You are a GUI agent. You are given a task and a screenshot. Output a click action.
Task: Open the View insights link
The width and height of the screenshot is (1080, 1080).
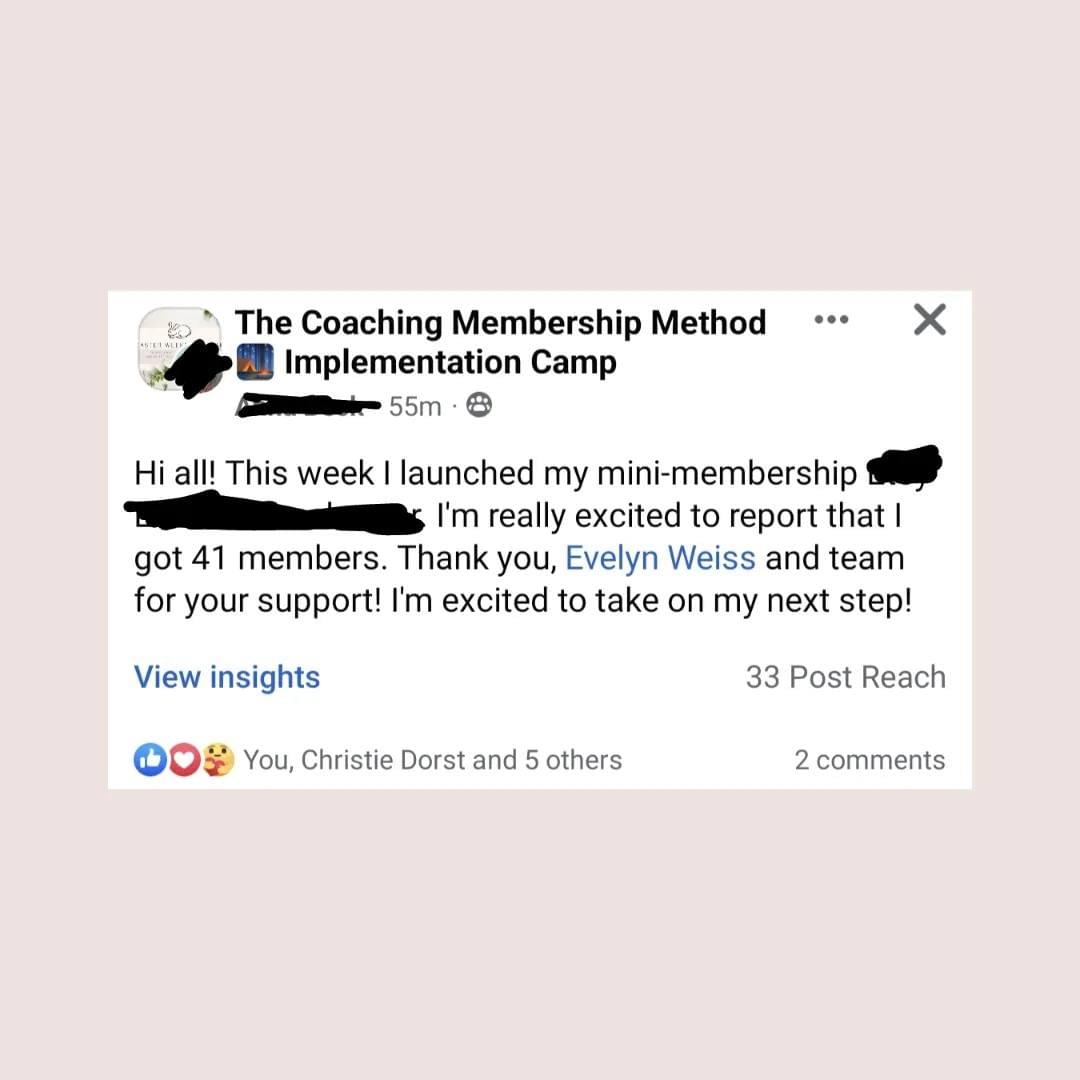(227, 677)
